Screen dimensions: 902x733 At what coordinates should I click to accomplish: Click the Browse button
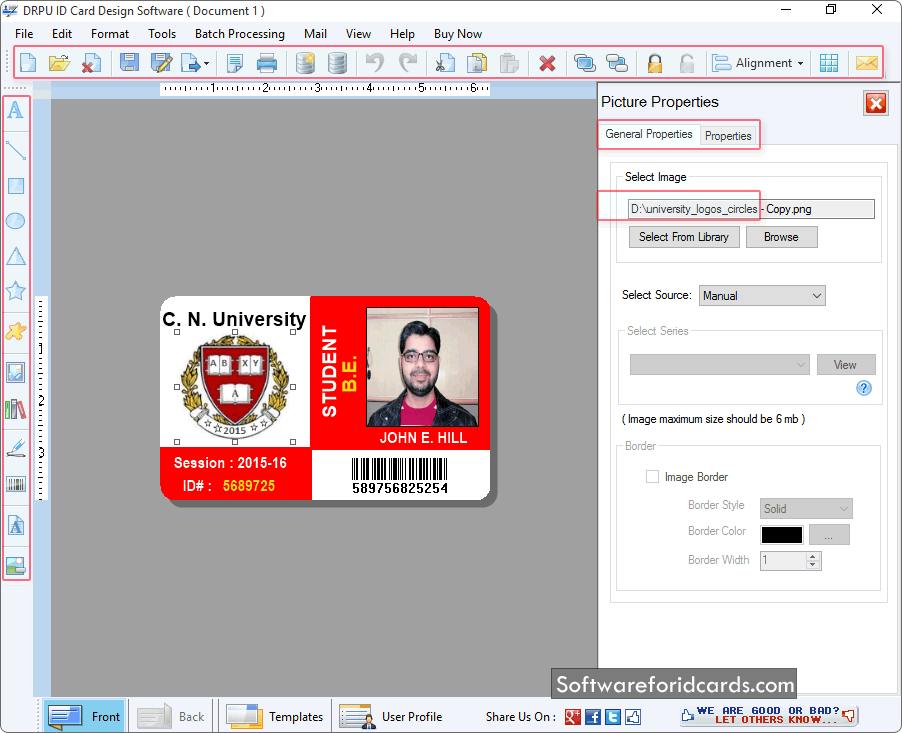pyautogui.click(x=781, y=237)
